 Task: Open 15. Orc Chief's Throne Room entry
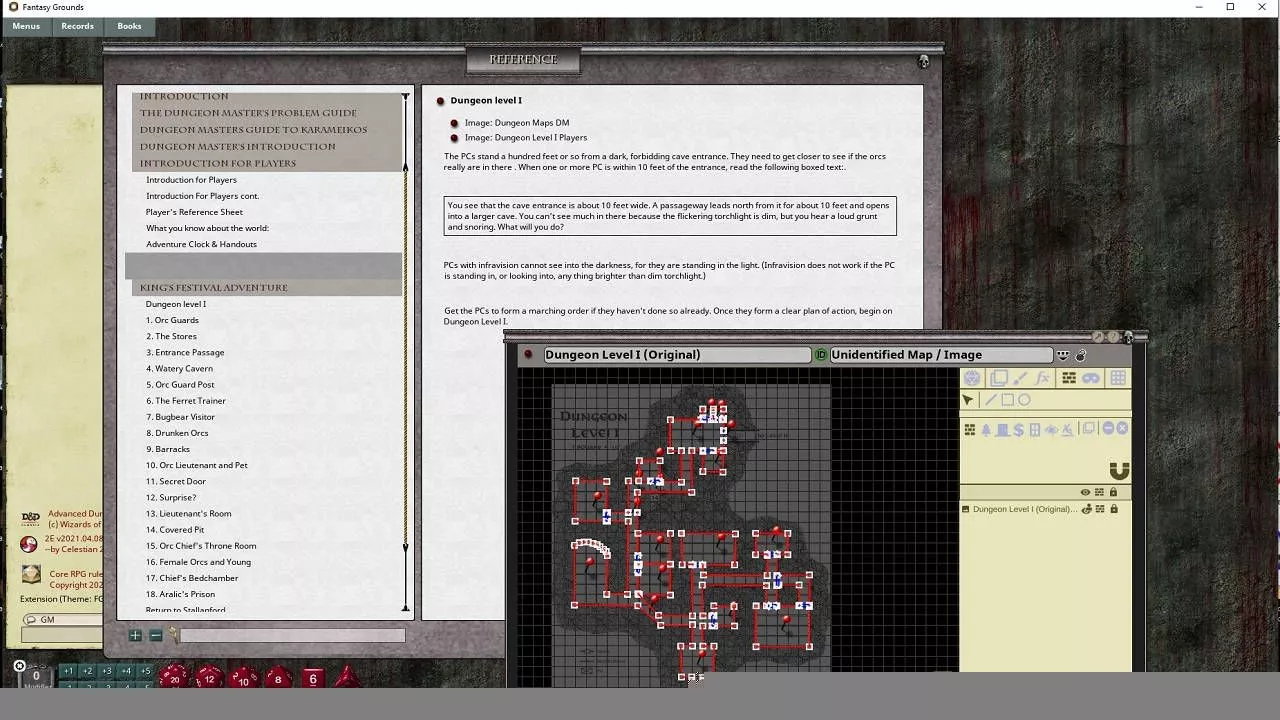(x=201, y=546)
